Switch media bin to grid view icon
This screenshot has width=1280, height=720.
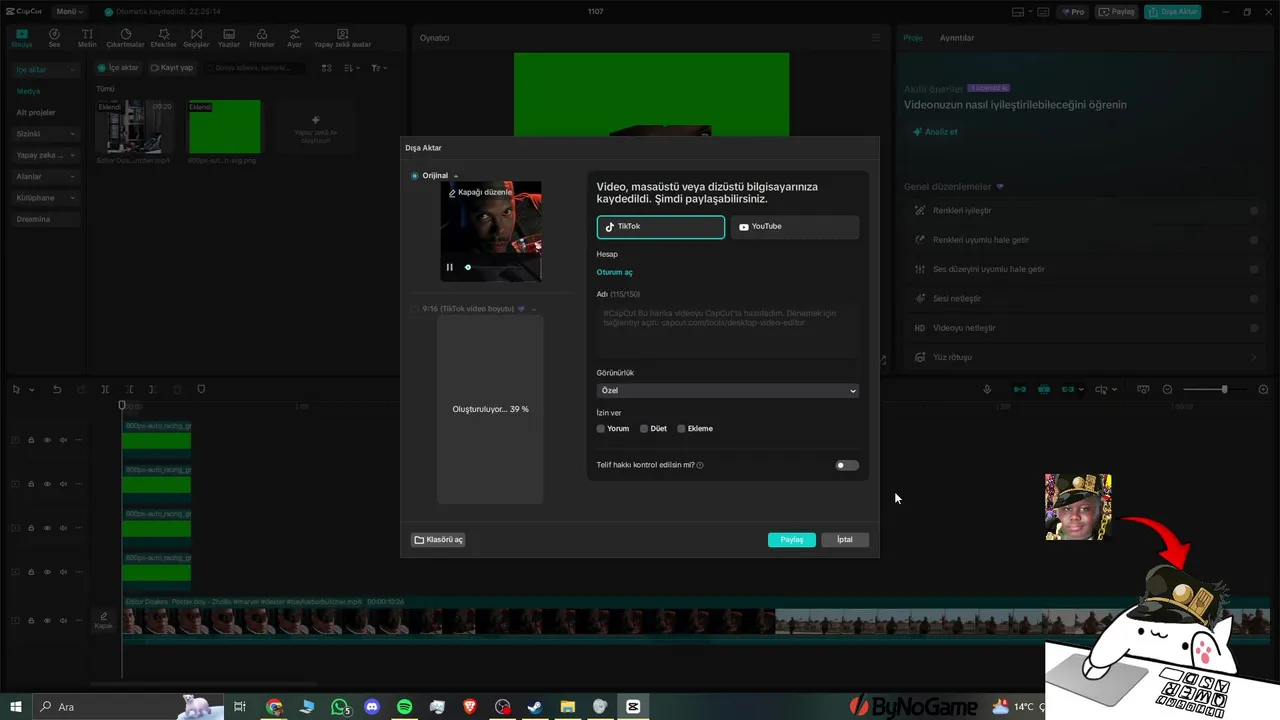(x=326, y=68)
